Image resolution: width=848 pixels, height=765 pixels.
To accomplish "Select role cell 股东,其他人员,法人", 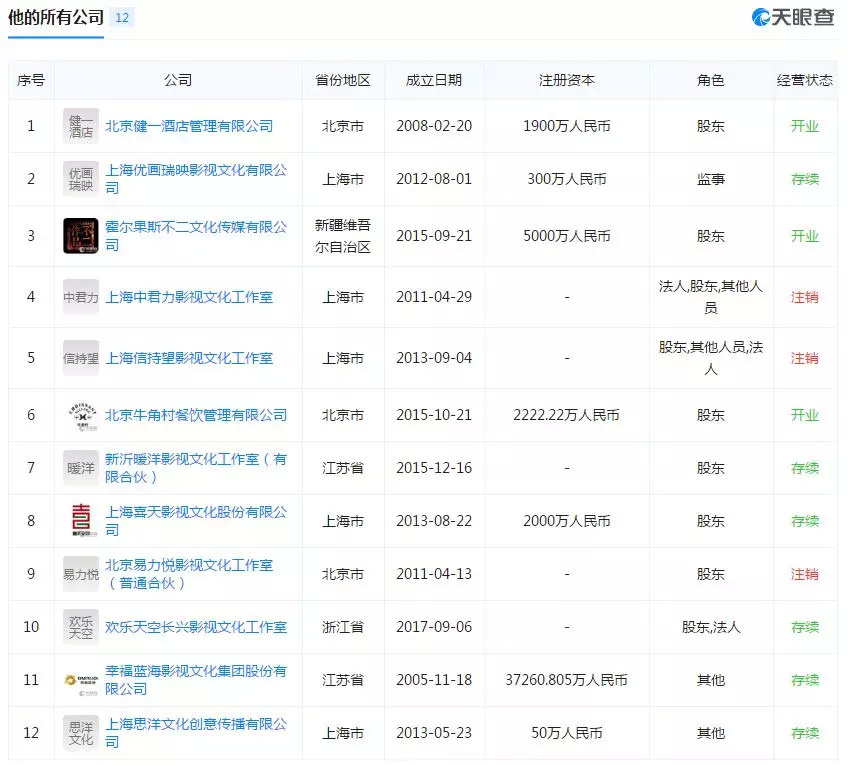I will (711, 358).
